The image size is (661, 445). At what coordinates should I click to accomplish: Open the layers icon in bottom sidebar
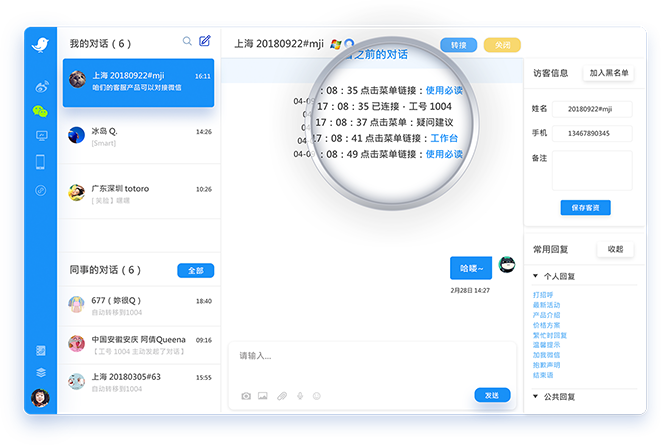click(x=41, y=372)
